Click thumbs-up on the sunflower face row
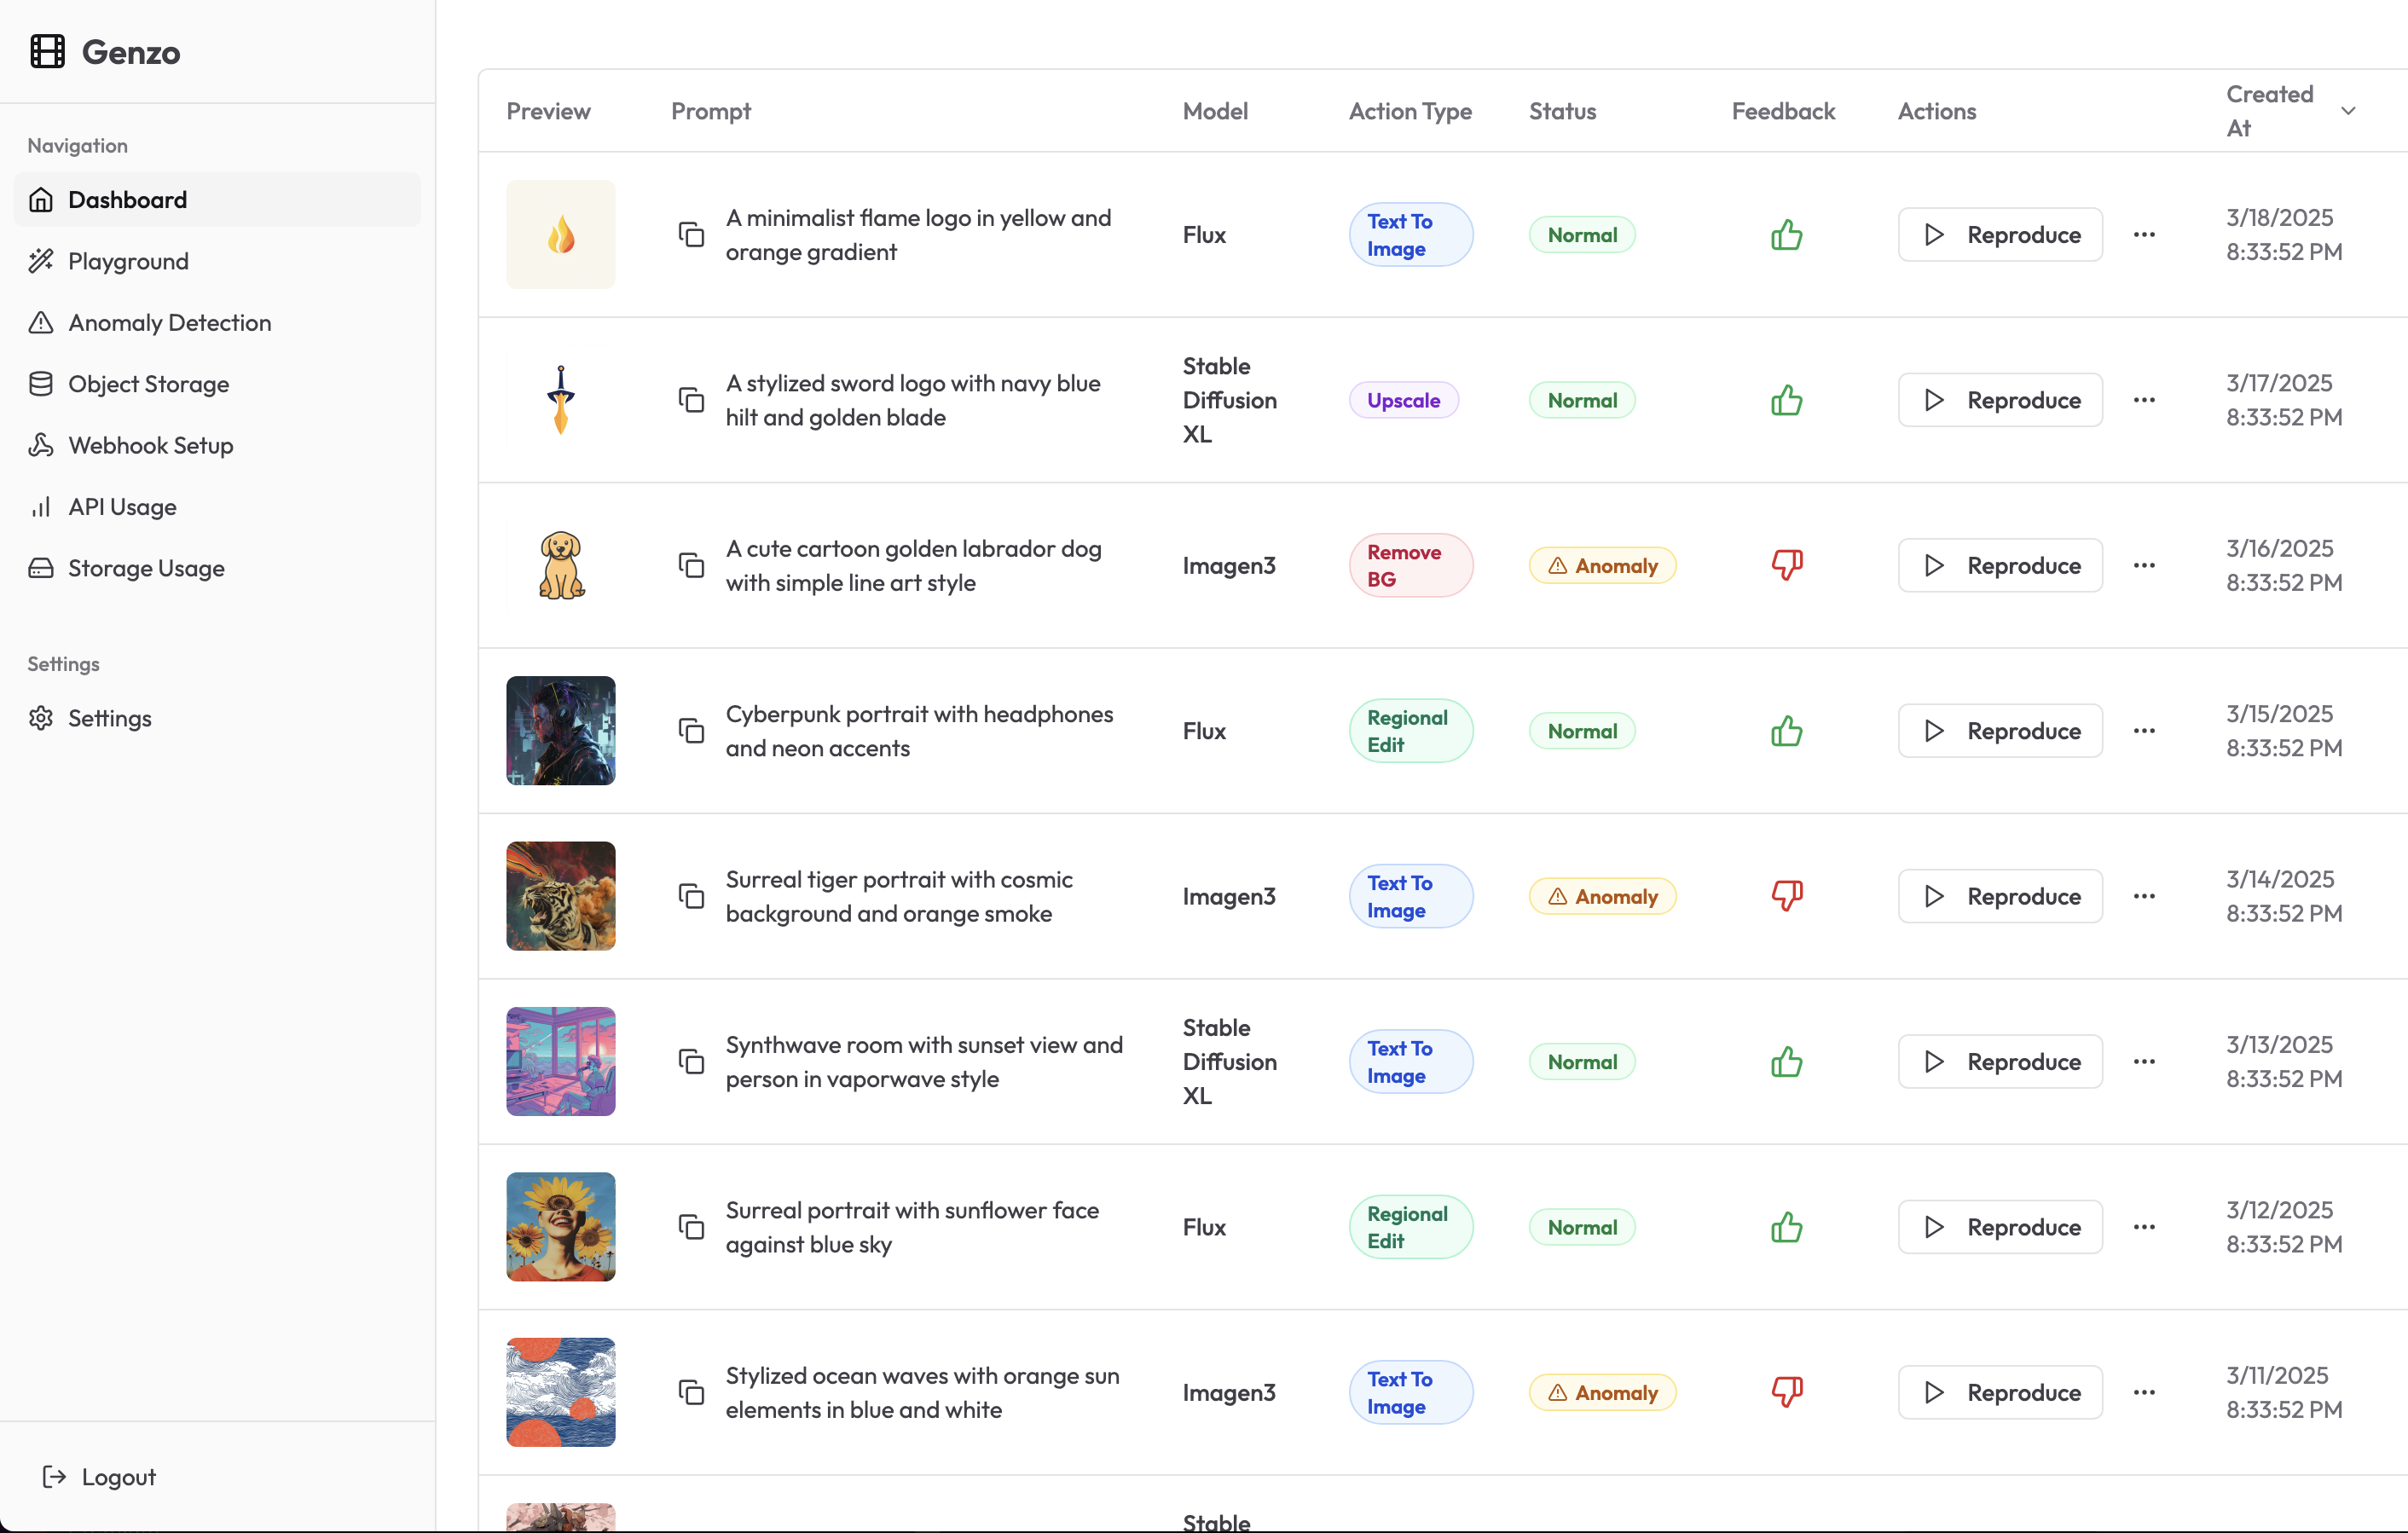The image size is (2408, 1533). [1786, 1227]
